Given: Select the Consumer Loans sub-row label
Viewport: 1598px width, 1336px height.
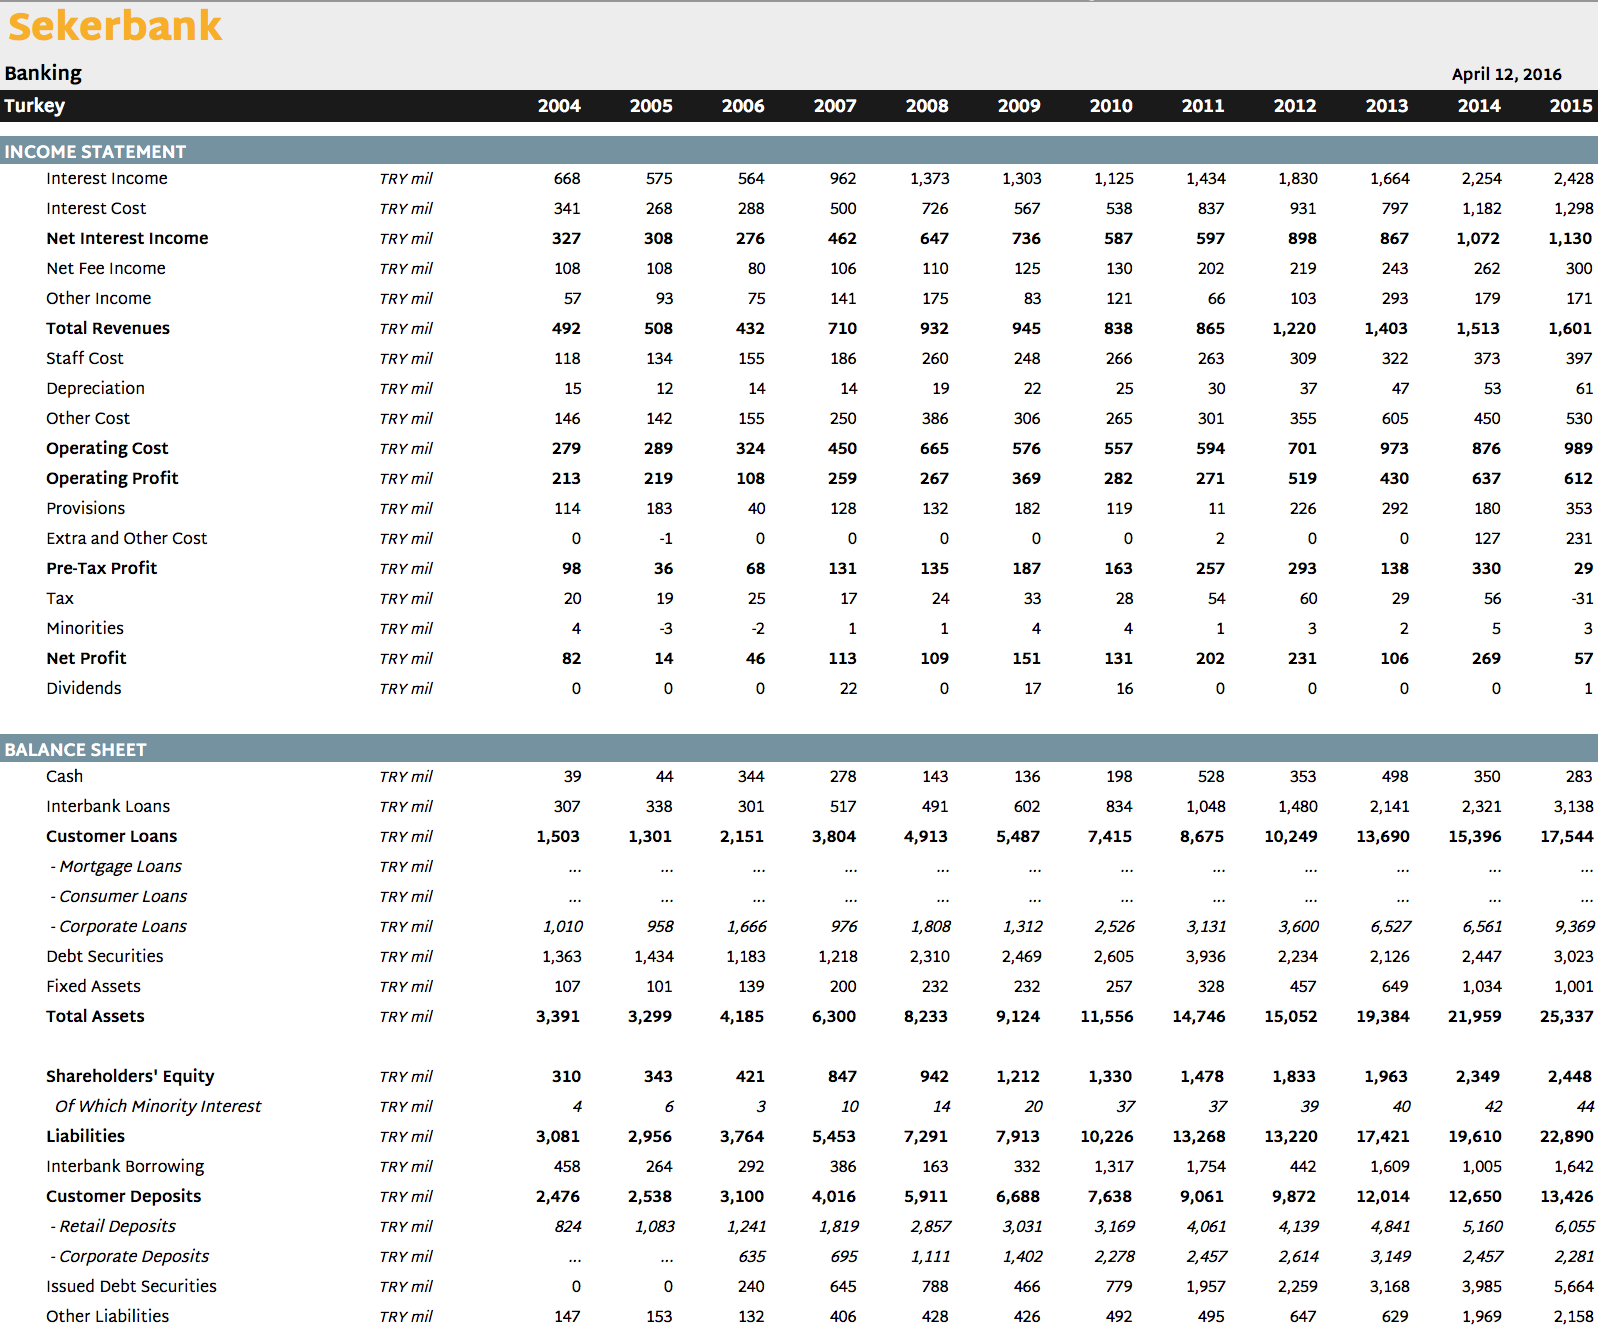Looking at the screenshot, I should (119, 896).
